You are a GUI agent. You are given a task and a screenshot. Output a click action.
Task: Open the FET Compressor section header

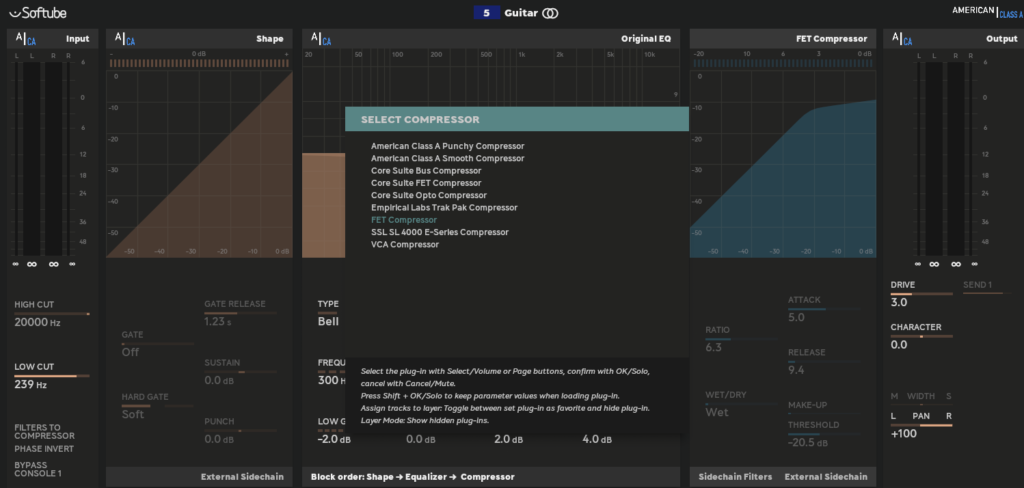tap(830, 39)
